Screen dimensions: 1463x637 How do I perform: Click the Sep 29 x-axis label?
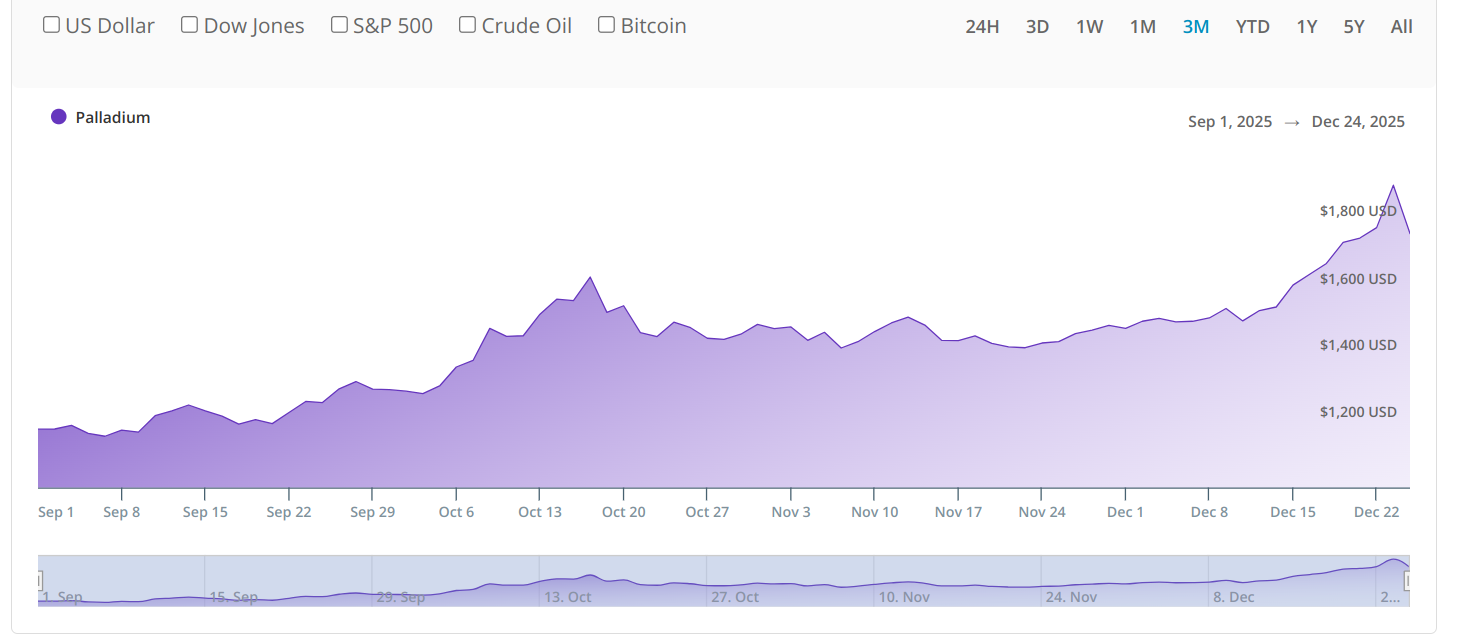pyautogui.click(x=372, y=512)
